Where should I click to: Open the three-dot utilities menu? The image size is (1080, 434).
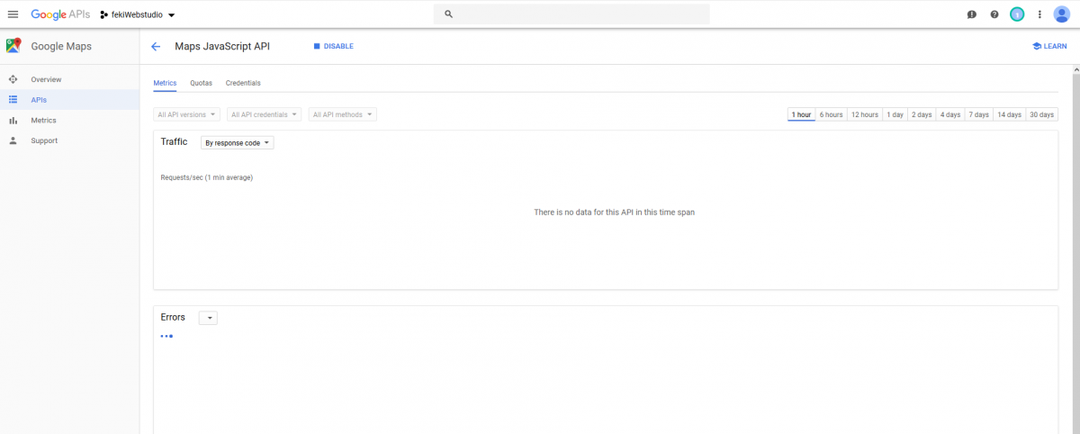[x=1039, y=14]
